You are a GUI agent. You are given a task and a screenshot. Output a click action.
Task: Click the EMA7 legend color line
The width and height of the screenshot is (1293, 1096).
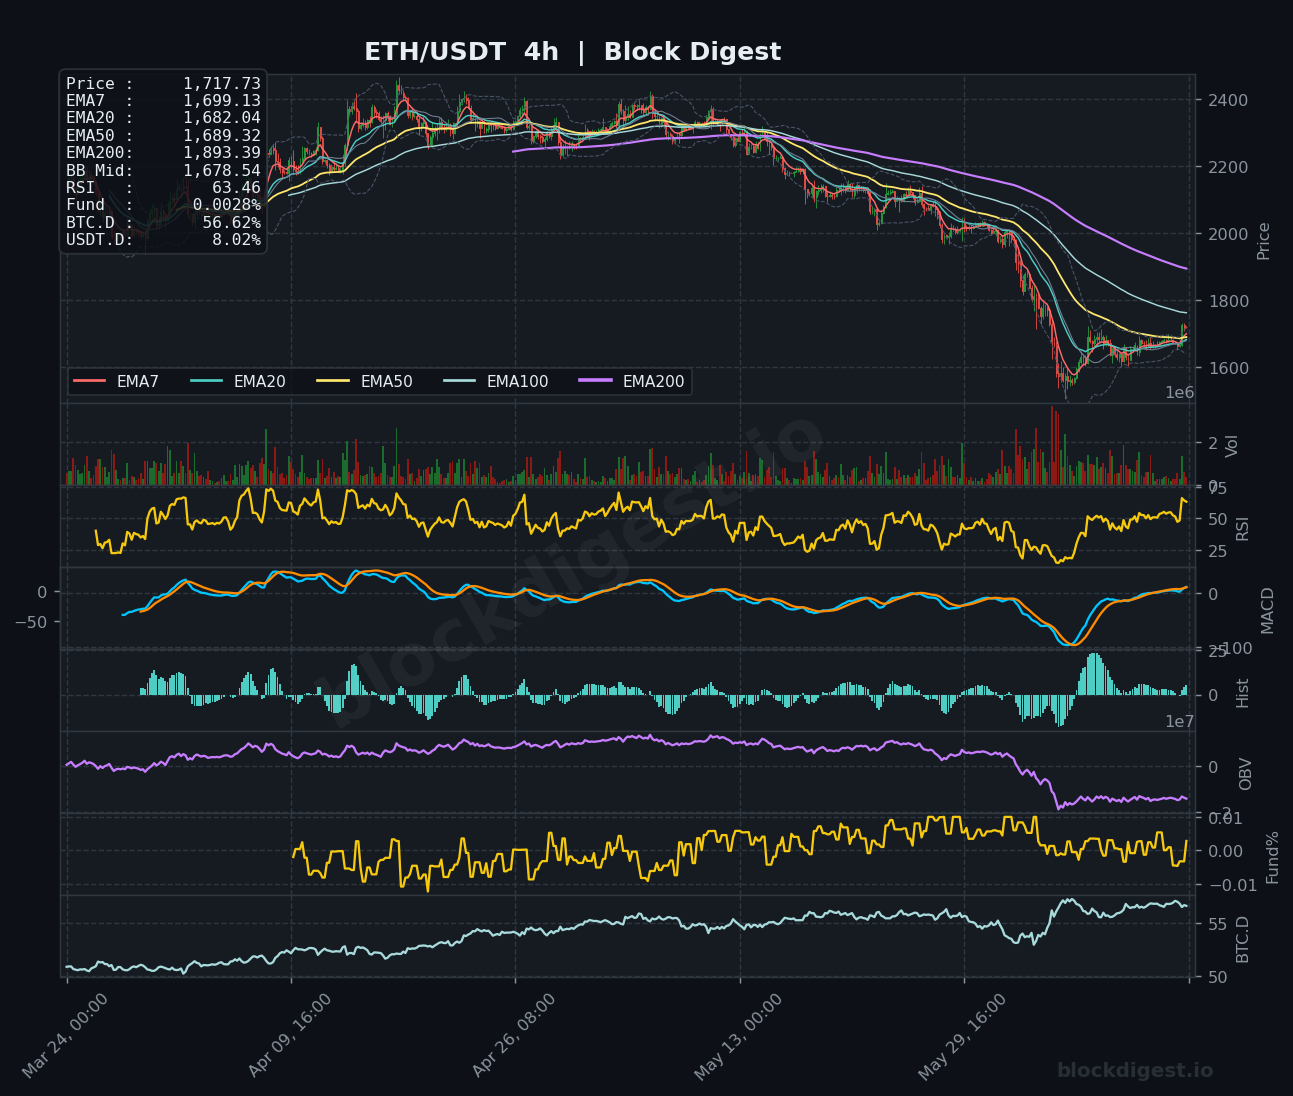click(x=90, y=381)
